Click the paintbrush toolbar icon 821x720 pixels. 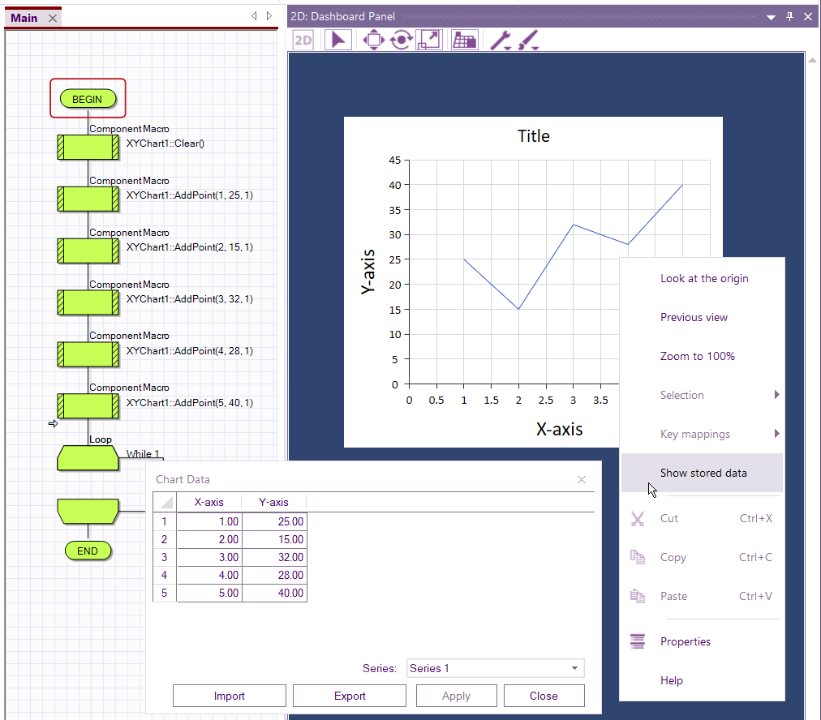click(x=529, y=40)
